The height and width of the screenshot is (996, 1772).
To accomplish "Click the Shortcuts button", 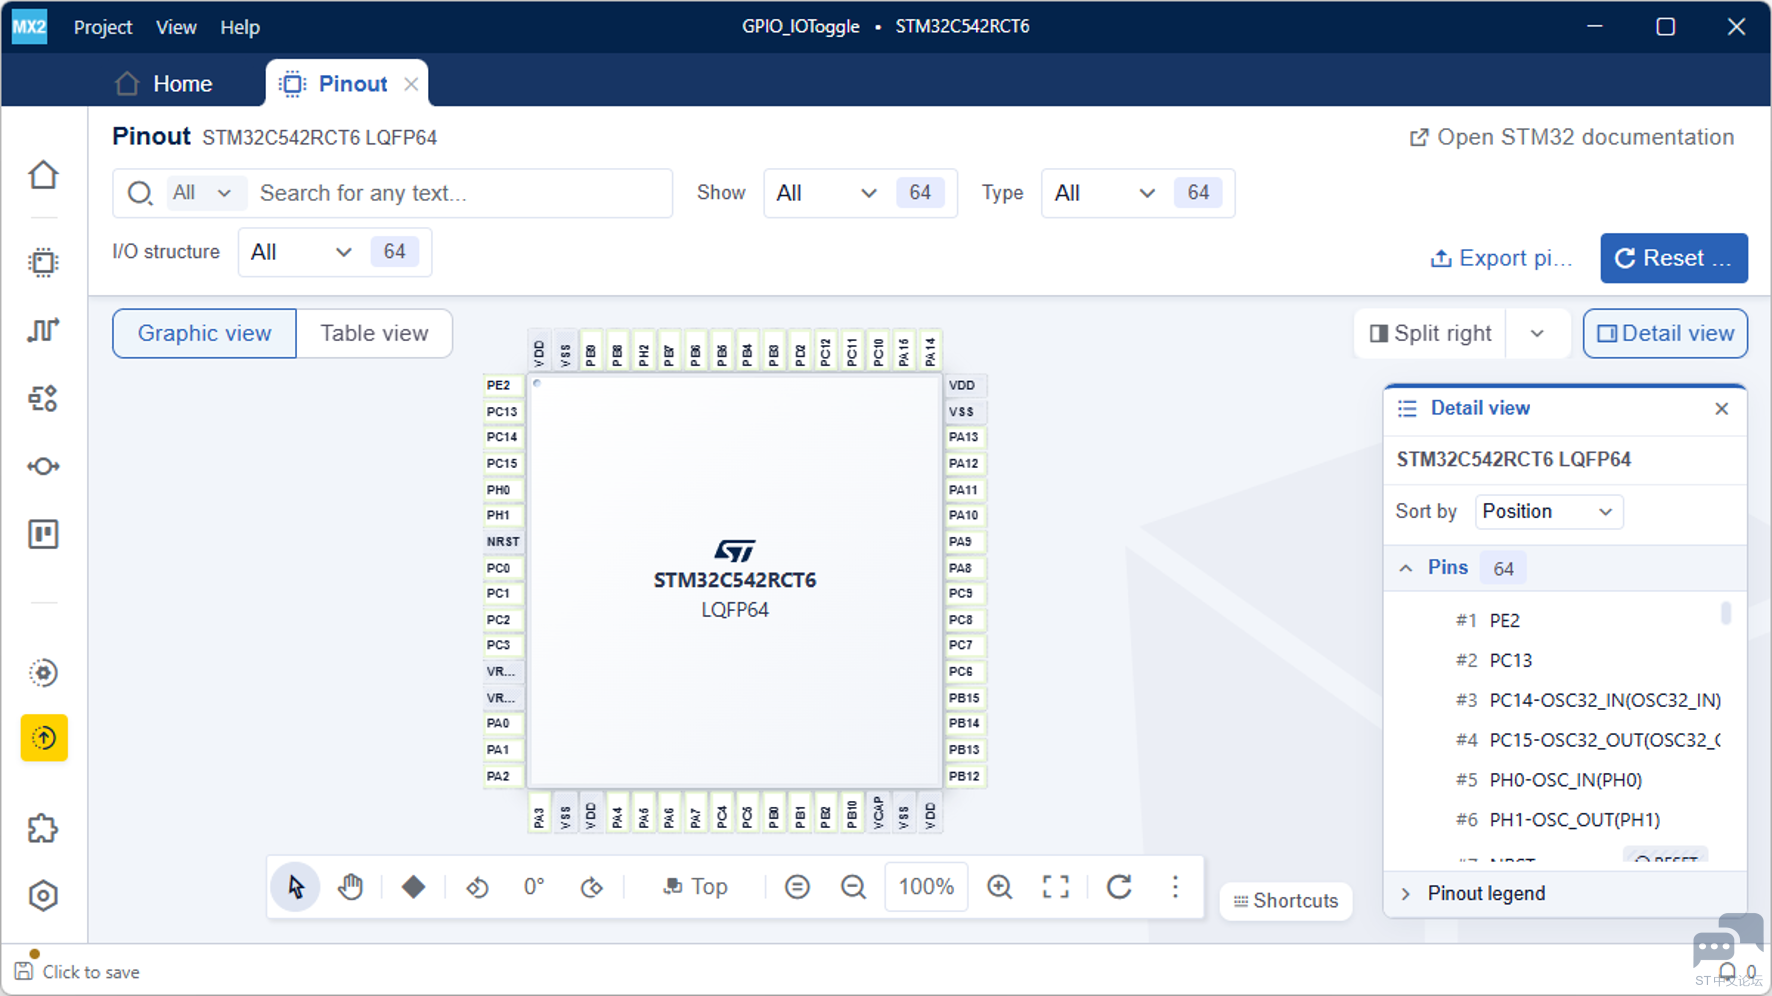I will tap(1286, 901).
